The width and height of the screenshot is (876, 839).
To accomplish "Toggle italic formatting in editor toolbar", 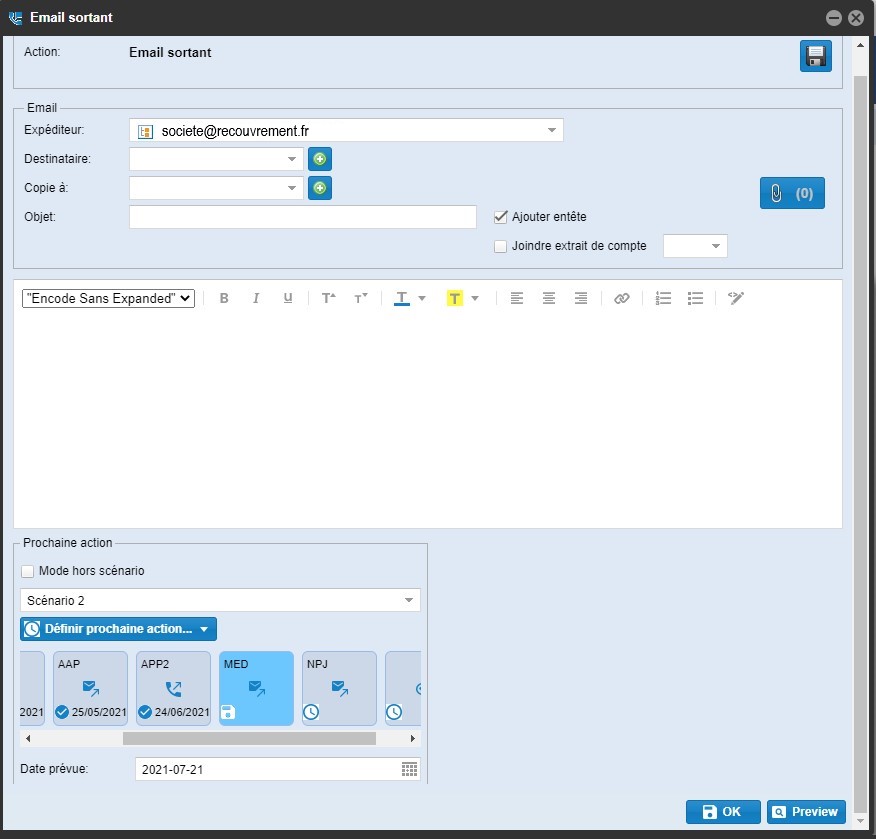I will (x=256, y=298).
